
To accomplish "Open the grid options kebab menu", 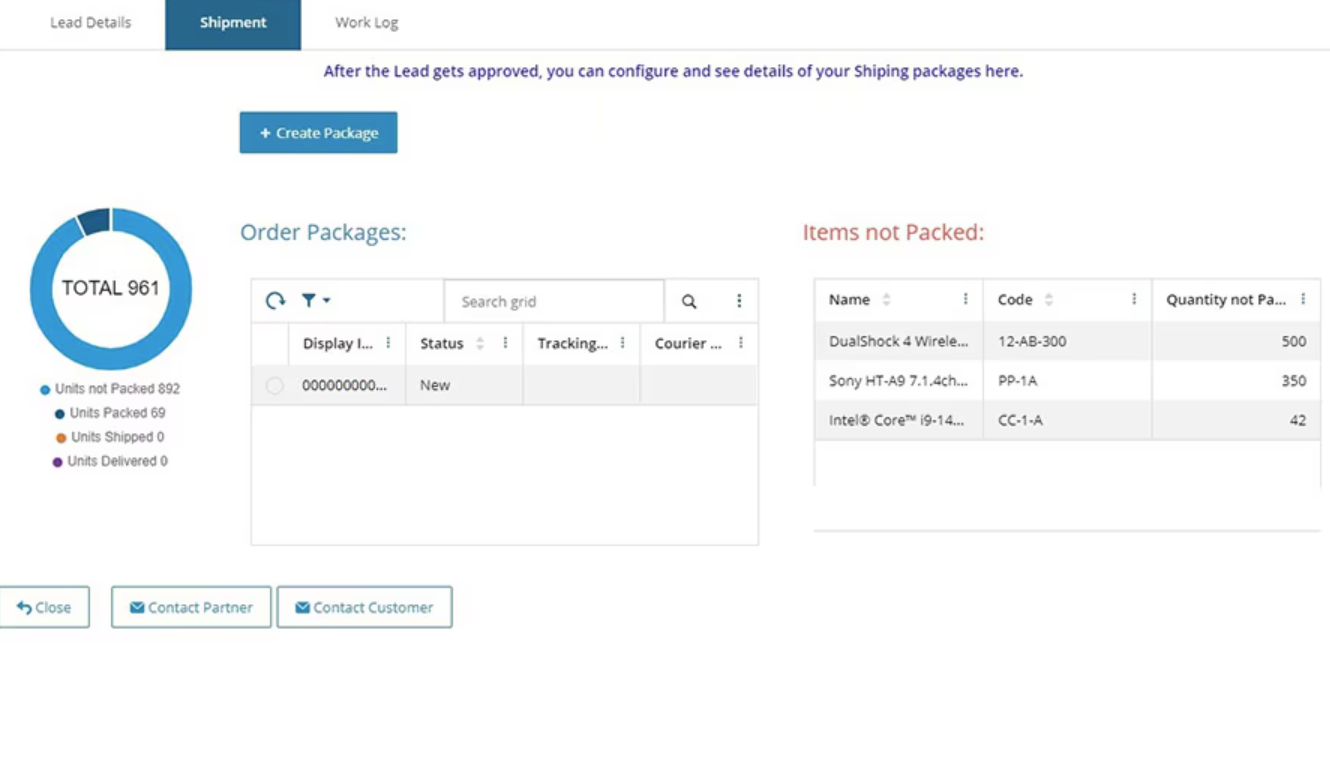I will (x=738, y=300).
